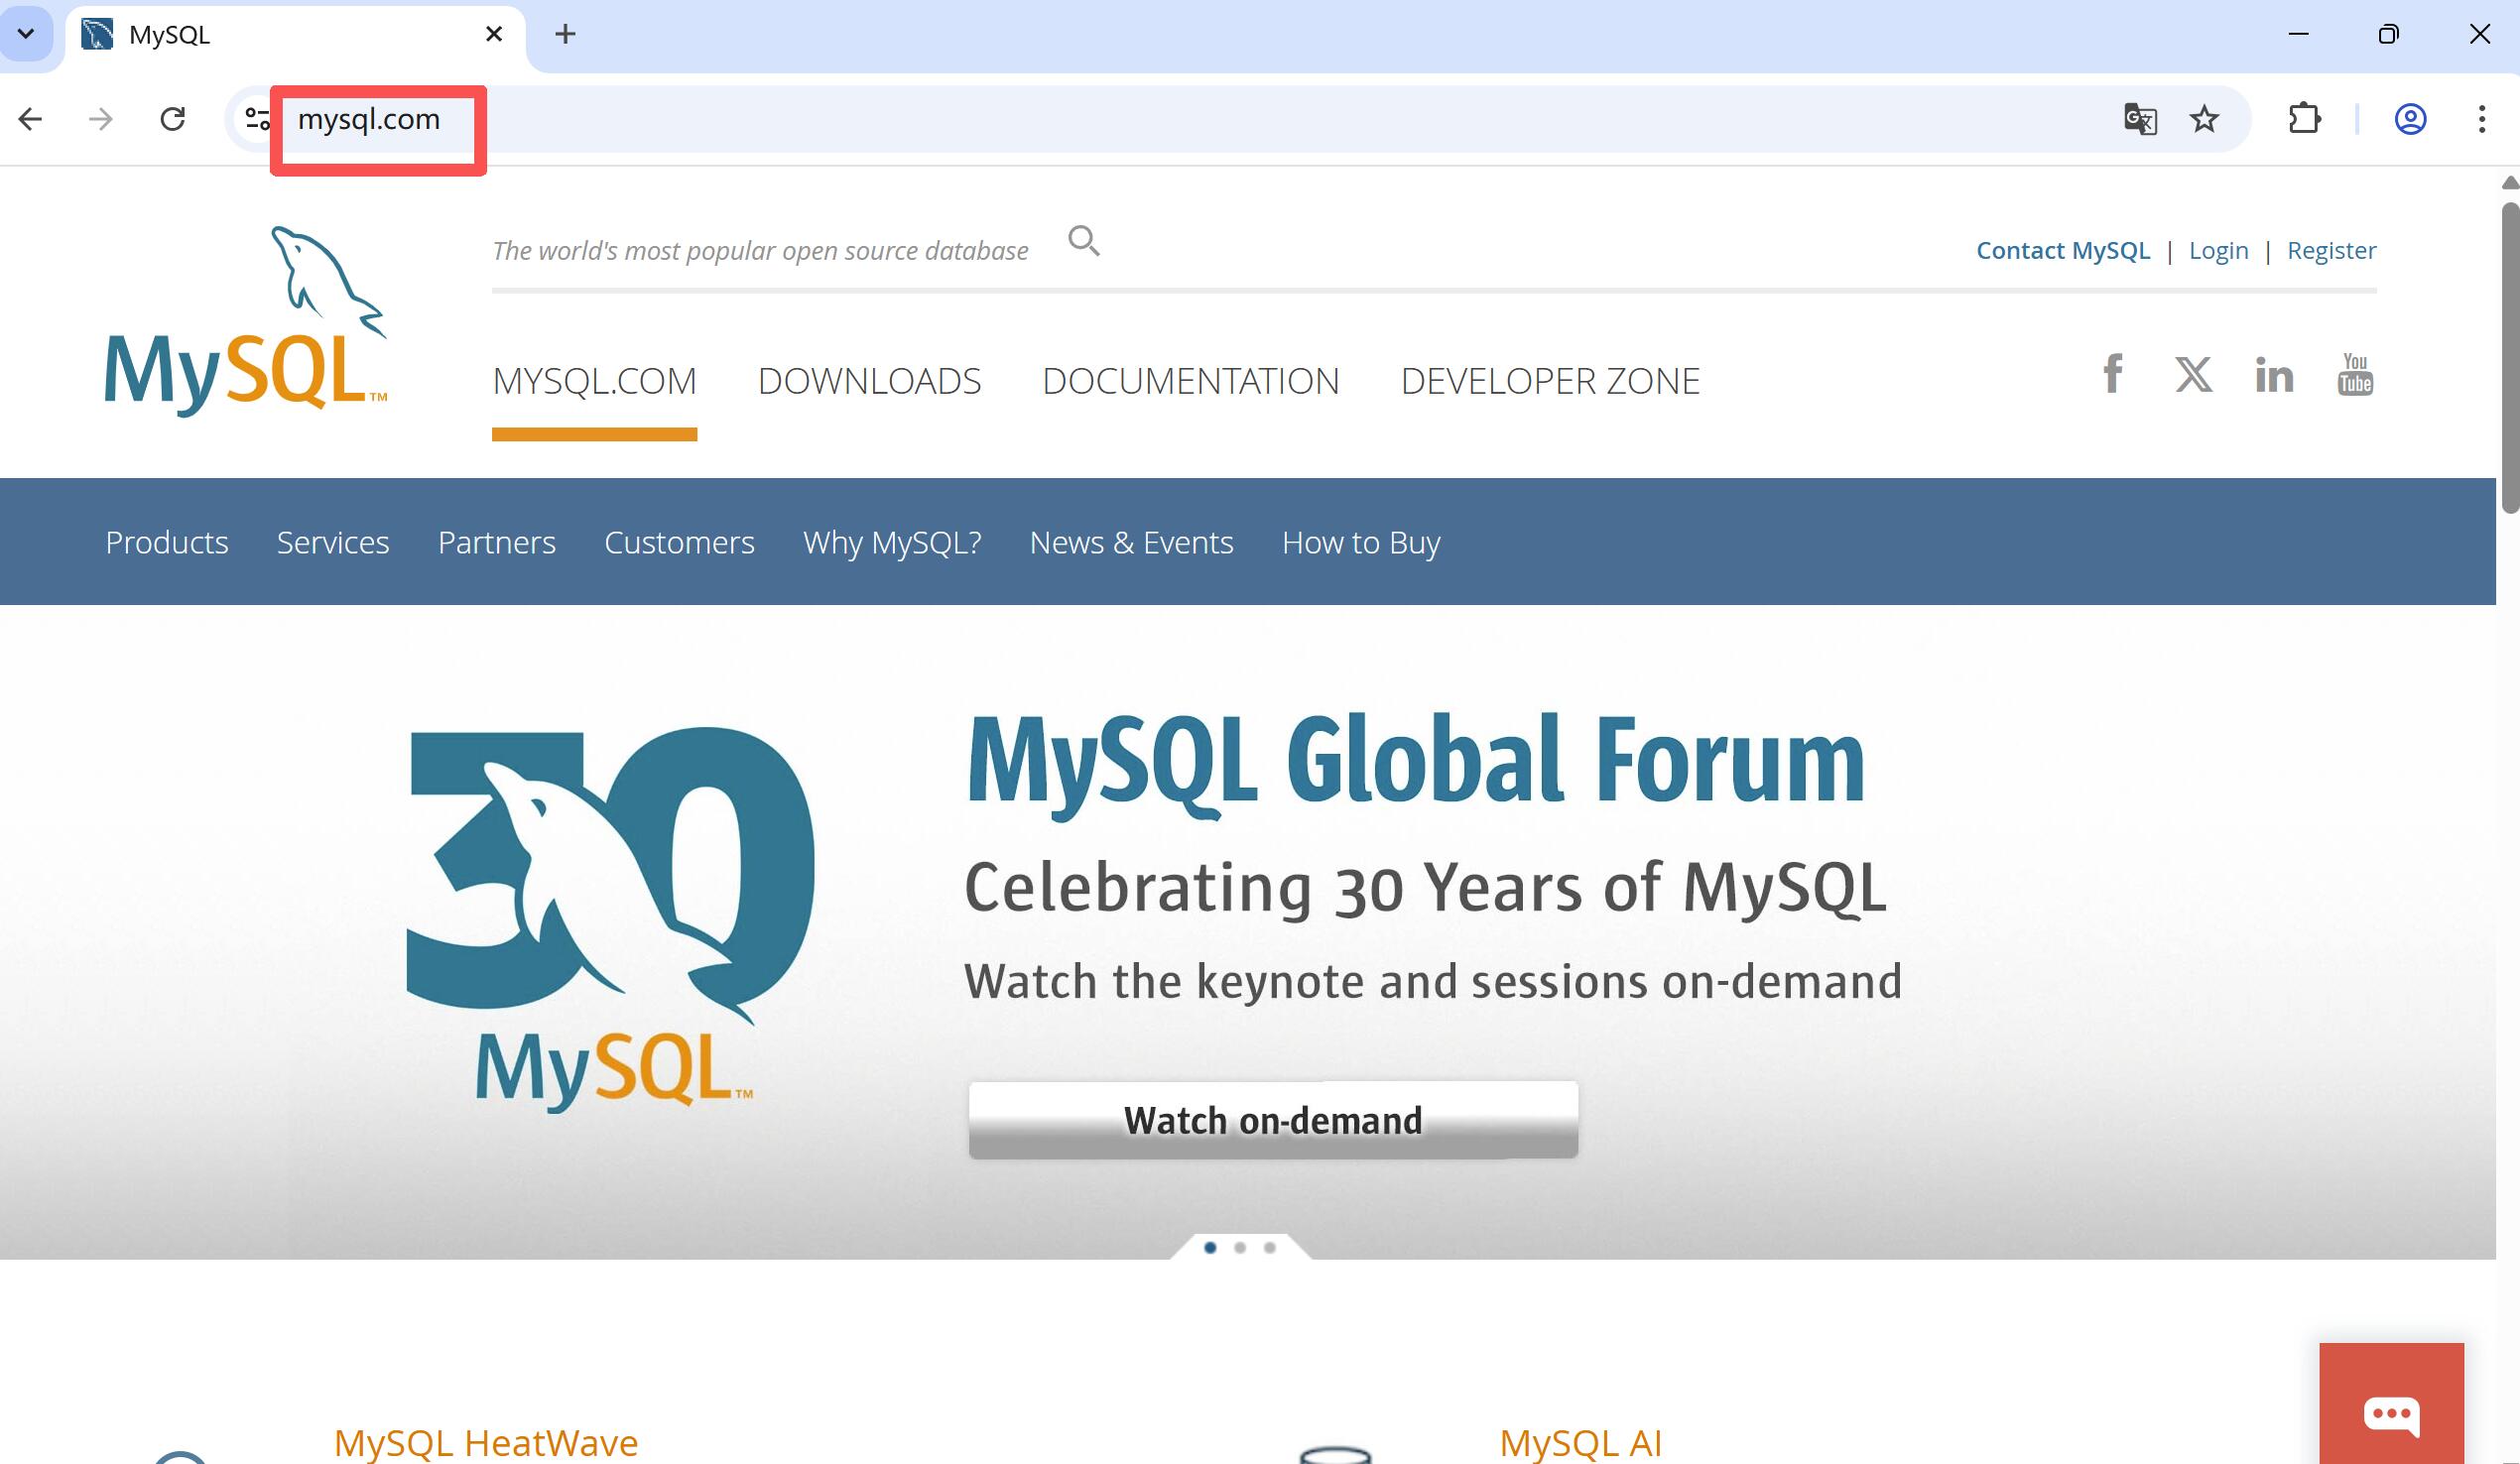Click the Login link
Screen dimensions: 2520x1464
[2218, 250]
